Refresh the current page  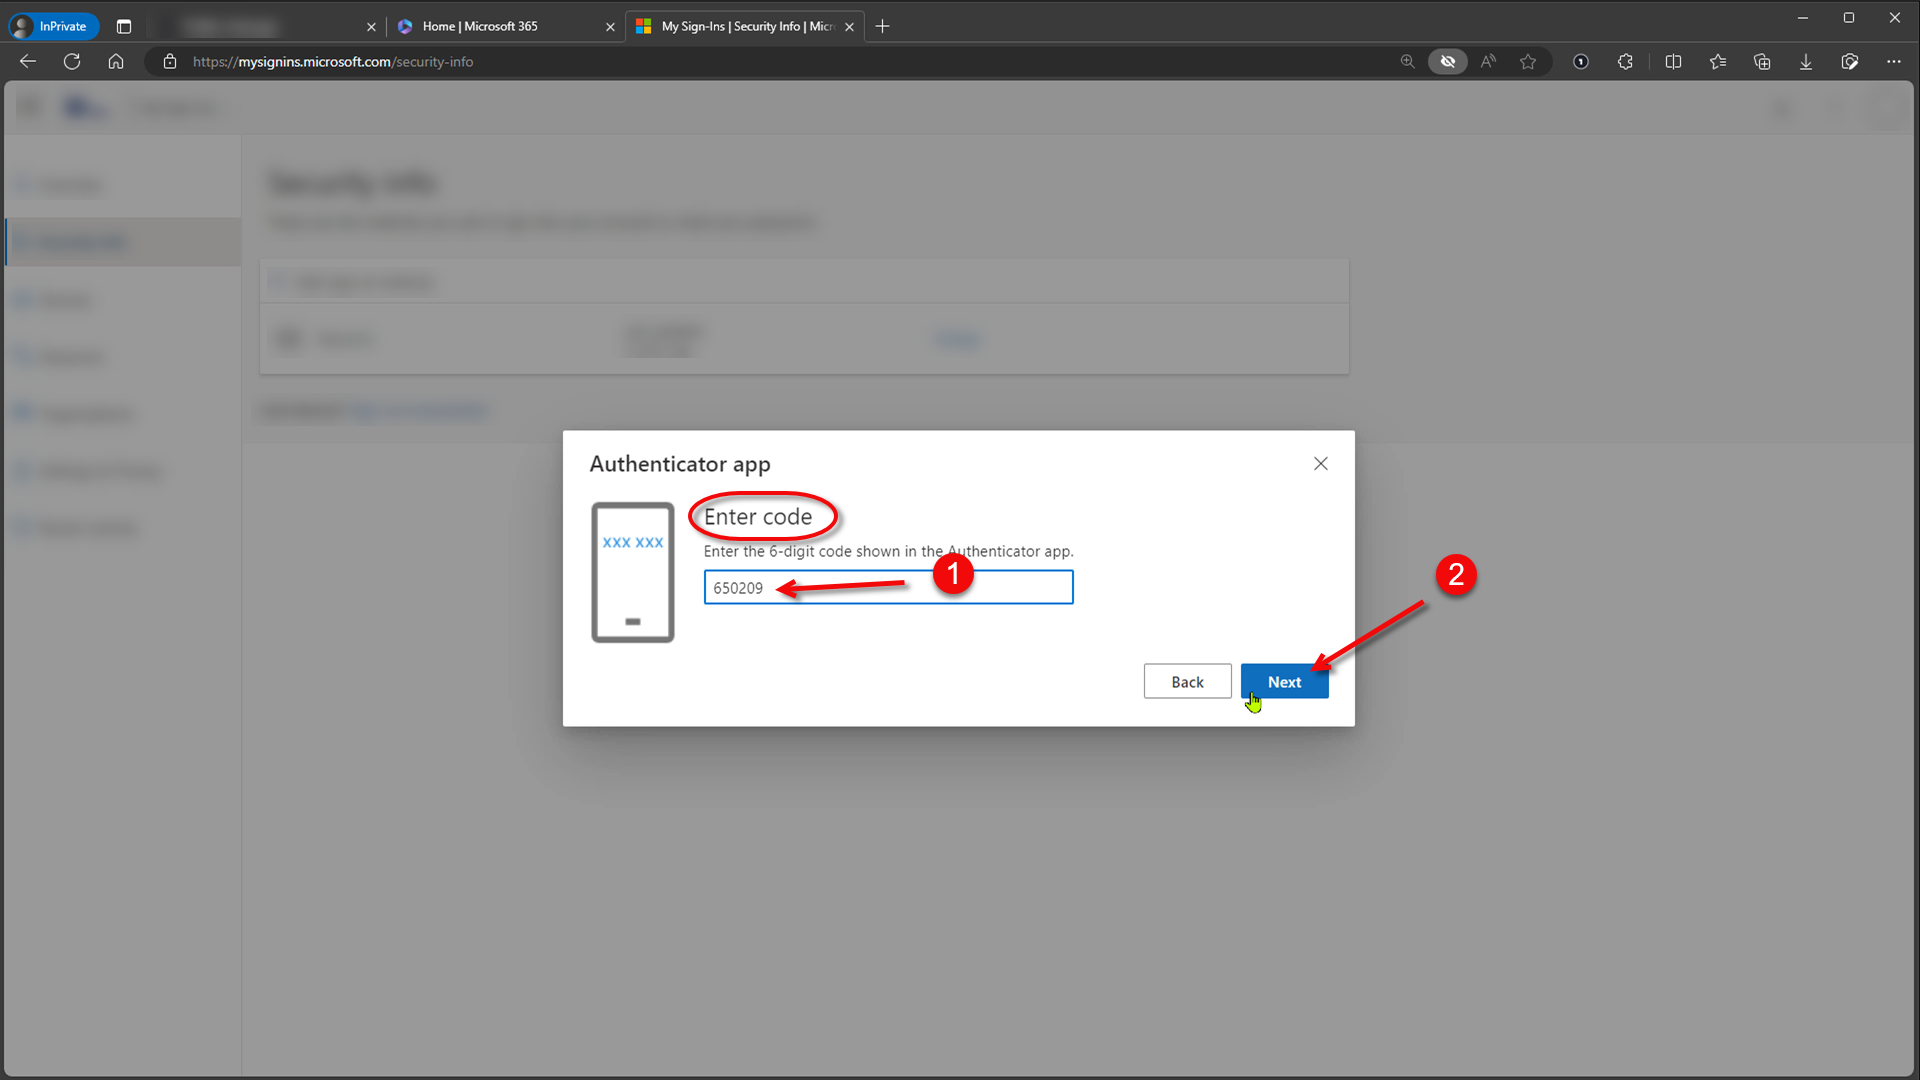[x=72, y=62]
